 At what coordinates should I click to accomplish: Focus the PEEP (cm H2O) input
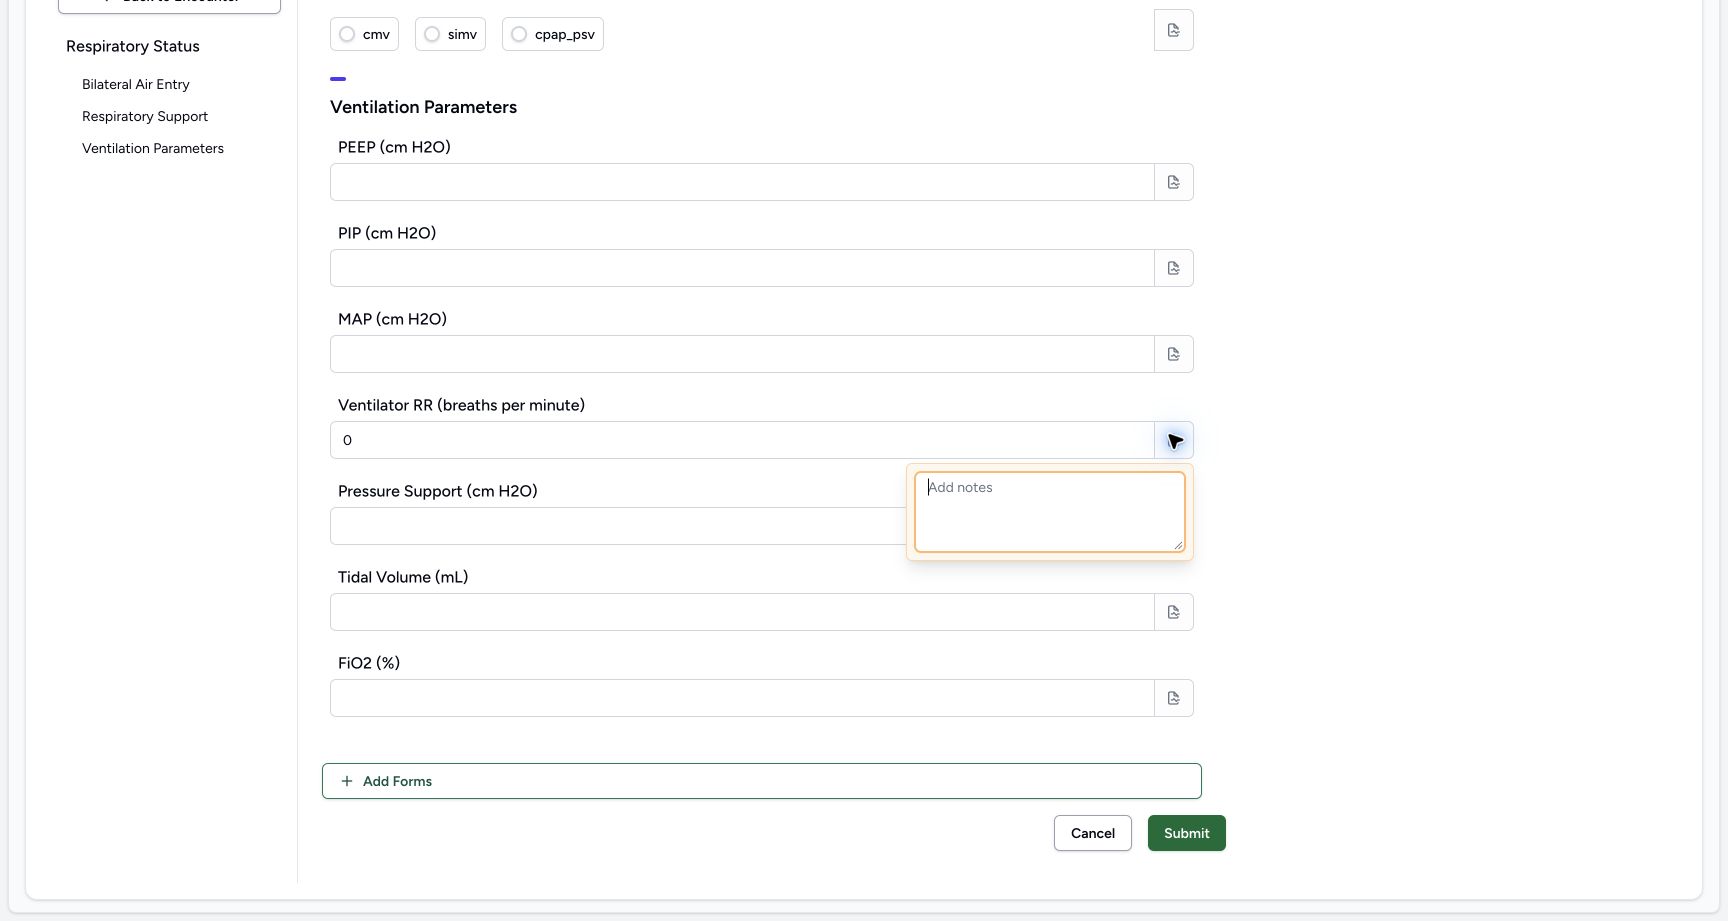pos(742,182)
